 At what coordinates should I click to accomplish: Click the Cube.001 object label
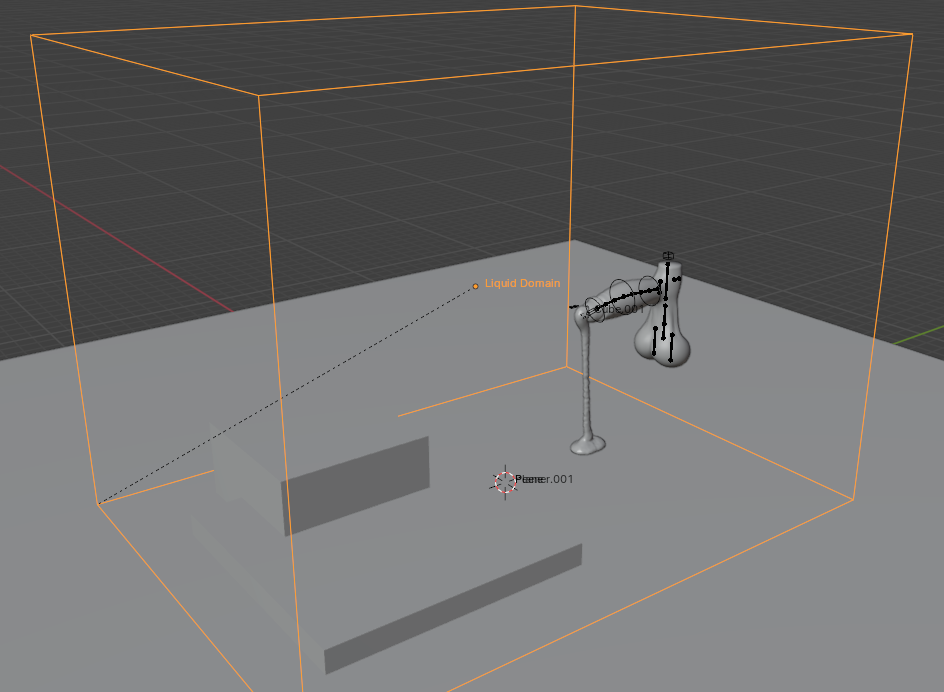click(621, 310)
